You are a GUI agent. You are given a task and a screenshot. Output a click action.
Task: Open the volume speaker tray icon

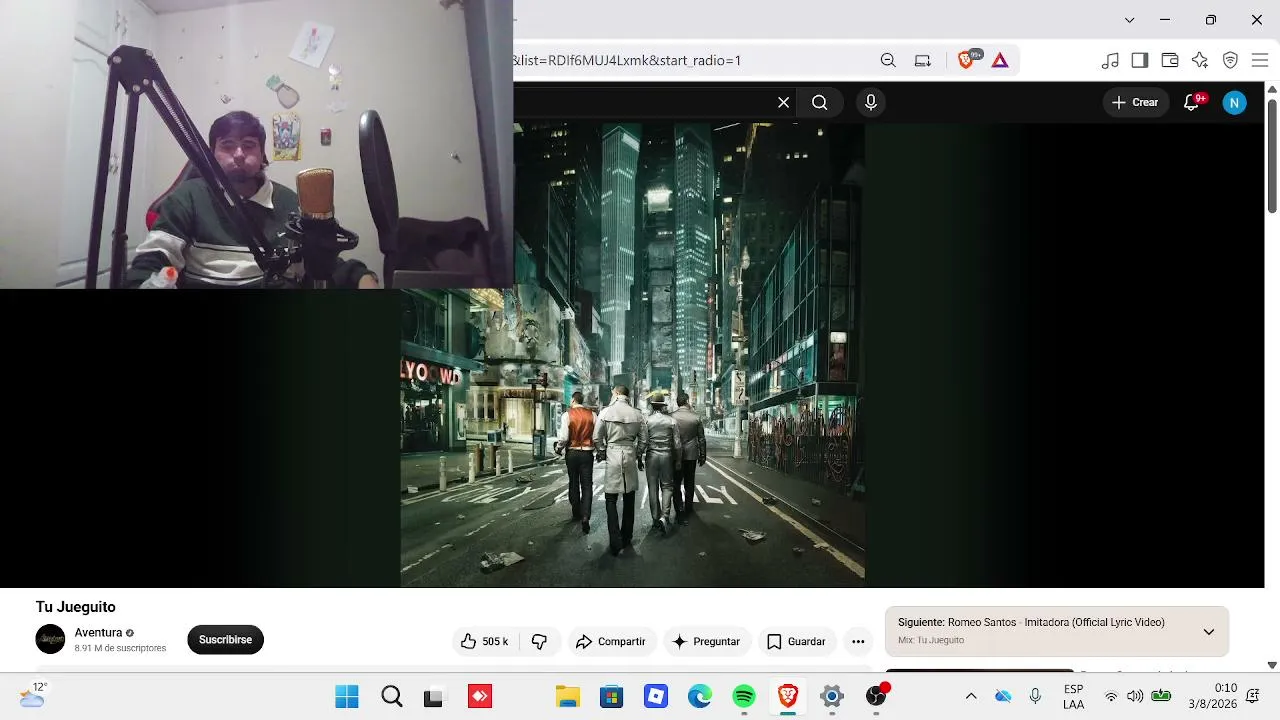coord(1135,696)
